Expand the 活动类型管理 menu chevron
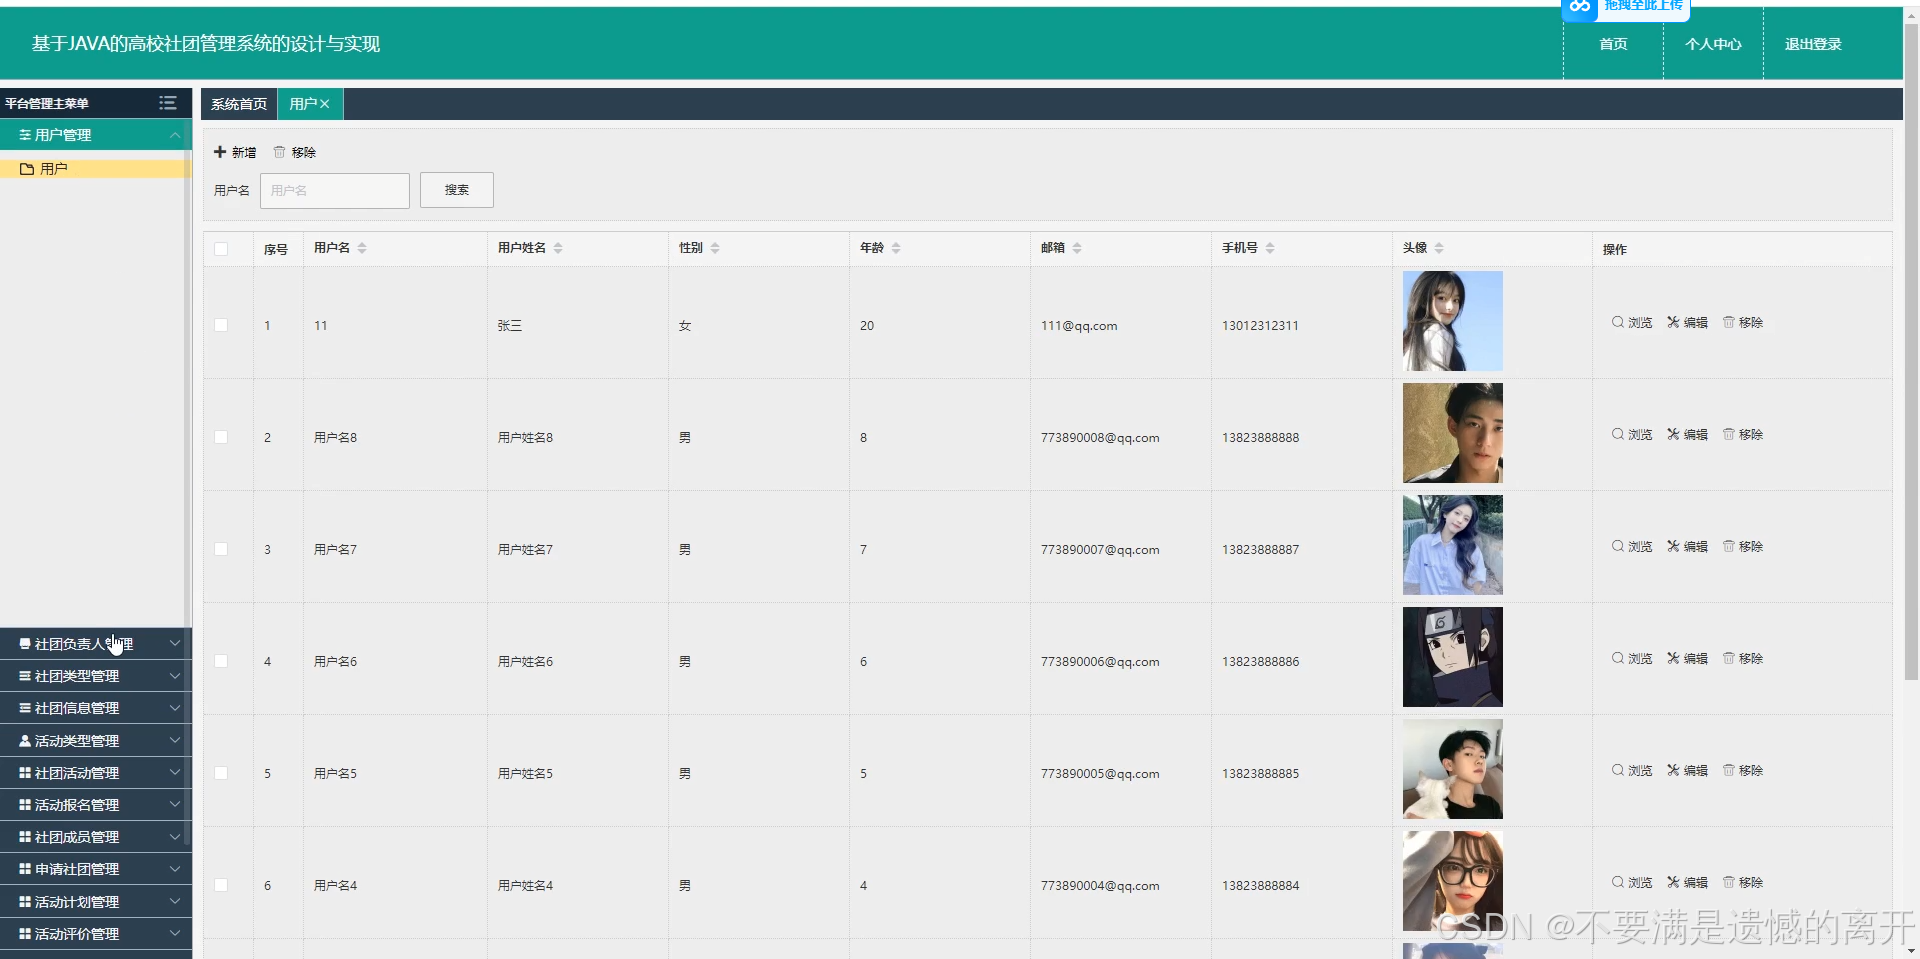The image size is (1920, 959). (x=175, y=741)
